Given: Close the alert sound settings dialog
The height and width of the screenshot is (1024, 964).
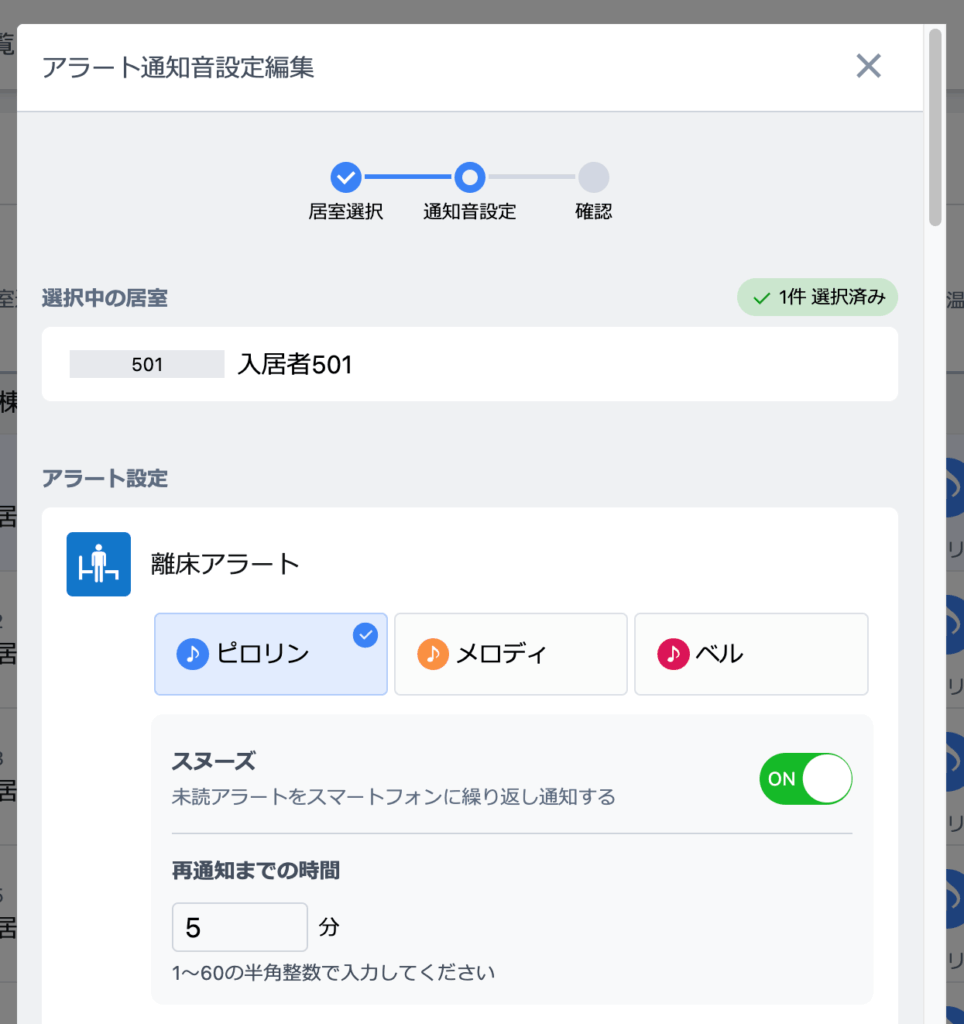Looking at the screenshot, I should click(868, 66).
